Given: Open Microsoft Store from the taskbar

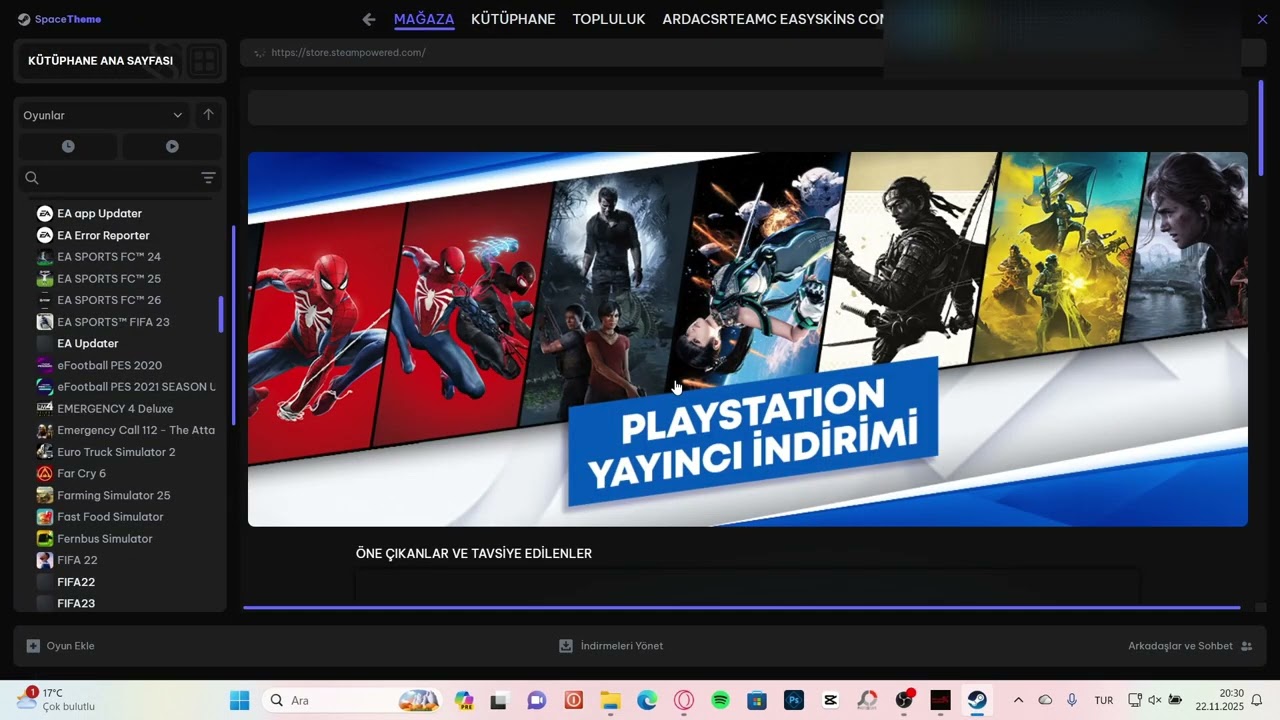Looking at the screenshot, I should [757, 700].
